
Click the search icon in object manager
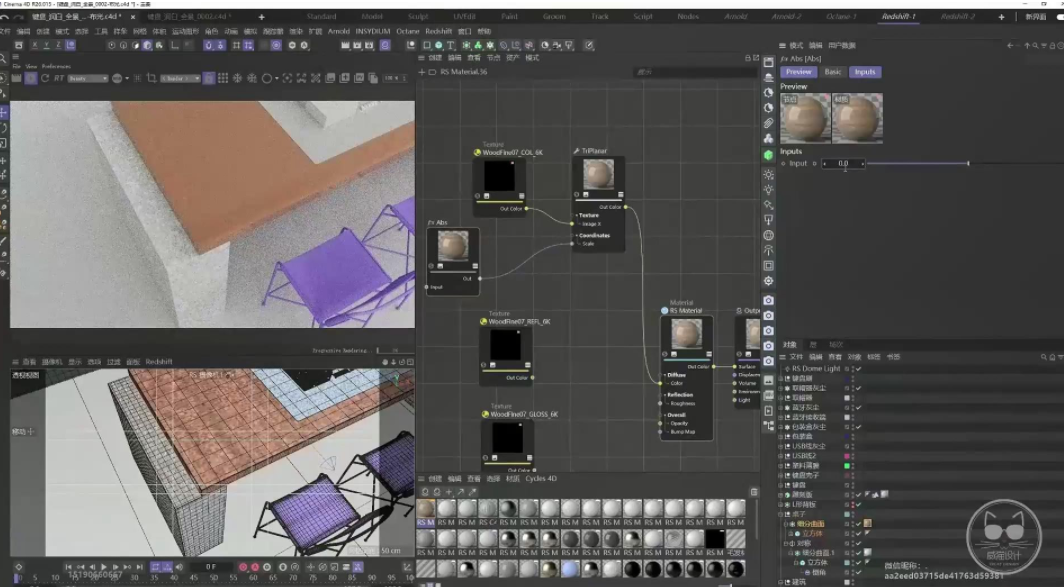pos(1044,357)
